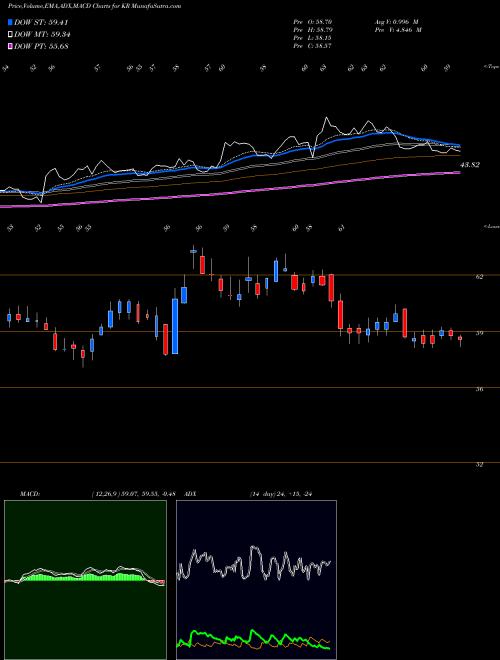The width and height of the screenshot is (500, 660).
Task: Click inside the dark blue ADX panel
Action: coord(256,580)
